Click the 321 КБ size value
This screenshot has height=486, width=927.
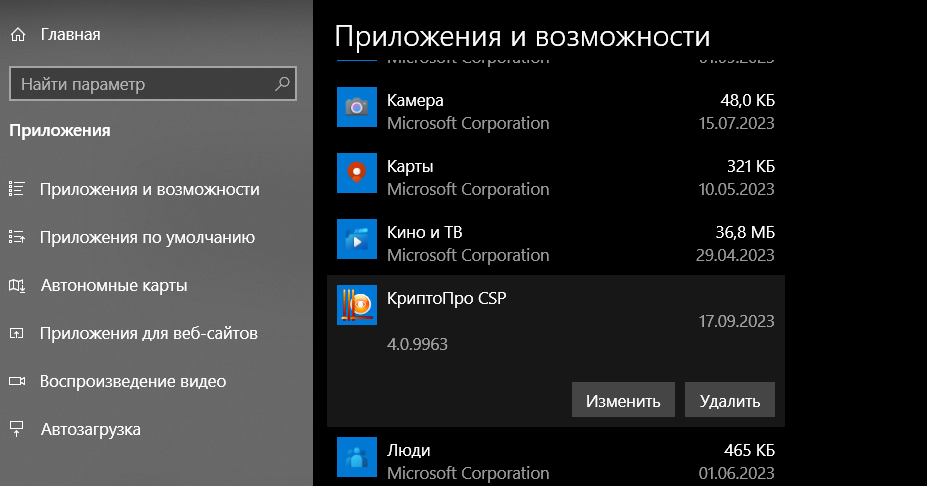pyautogui.click(x=751, y=167)
